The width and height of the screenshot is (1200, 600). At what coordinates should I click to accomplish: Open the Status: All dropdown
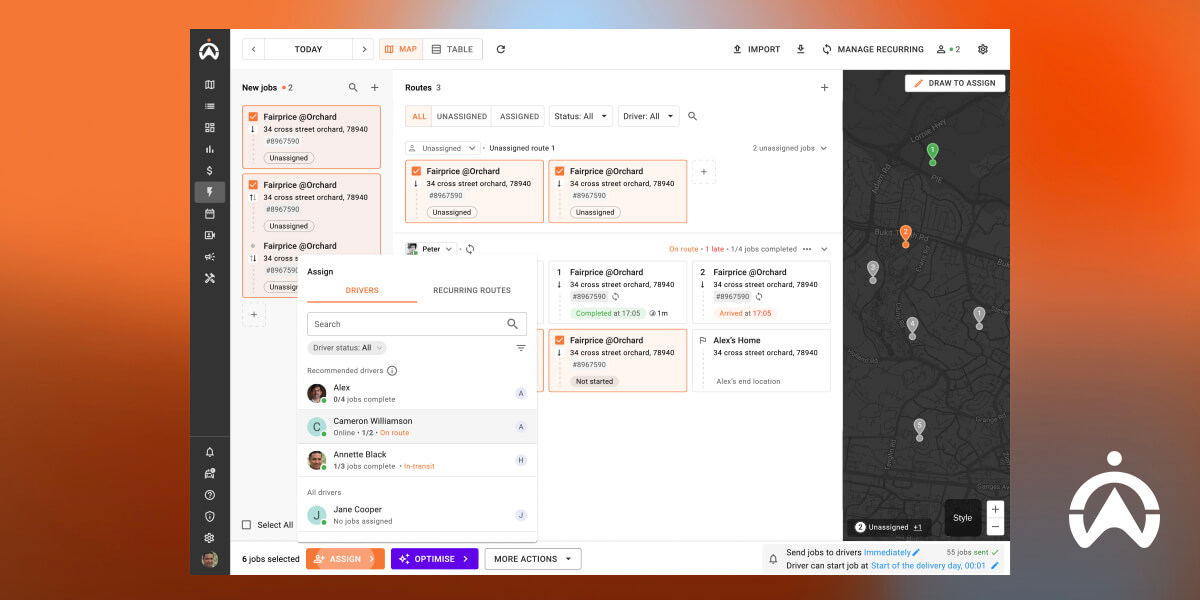click(x=580, y=115)
